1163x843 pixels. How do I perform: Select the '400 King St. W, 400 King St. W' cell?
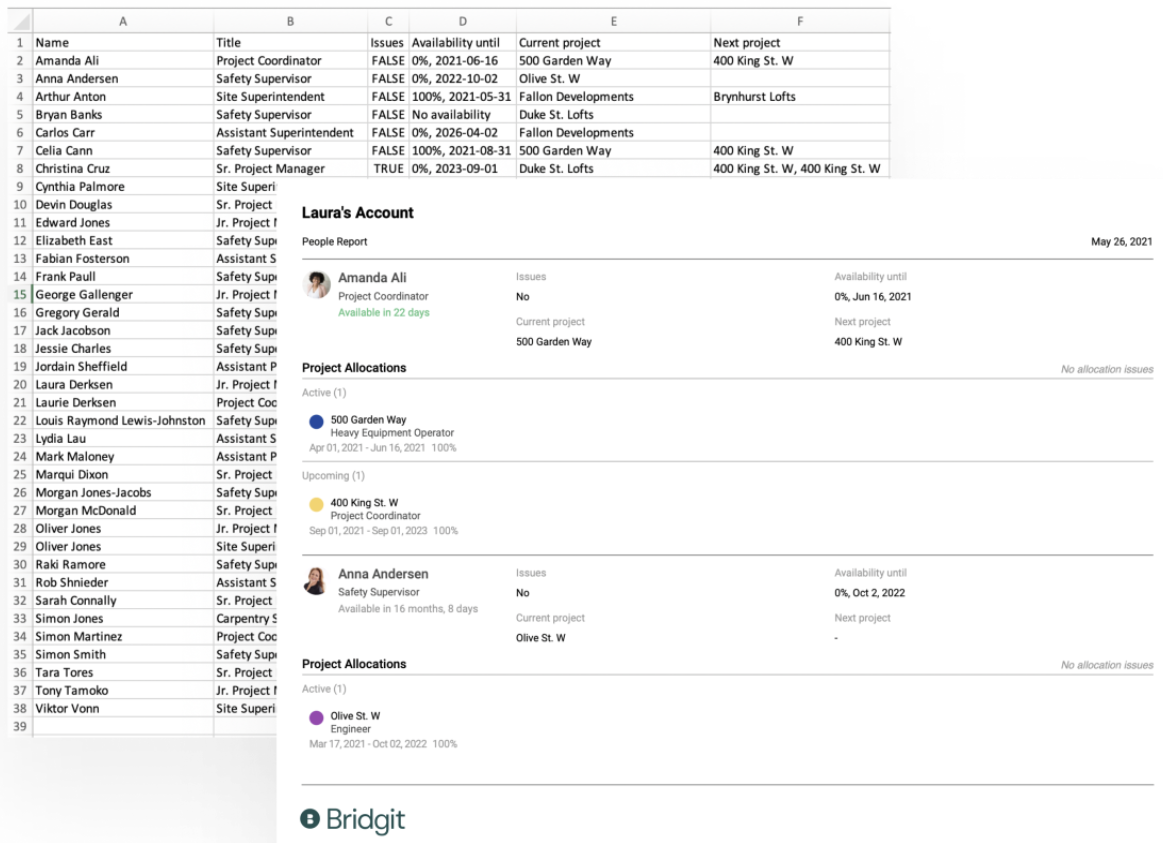click(800, 168)
